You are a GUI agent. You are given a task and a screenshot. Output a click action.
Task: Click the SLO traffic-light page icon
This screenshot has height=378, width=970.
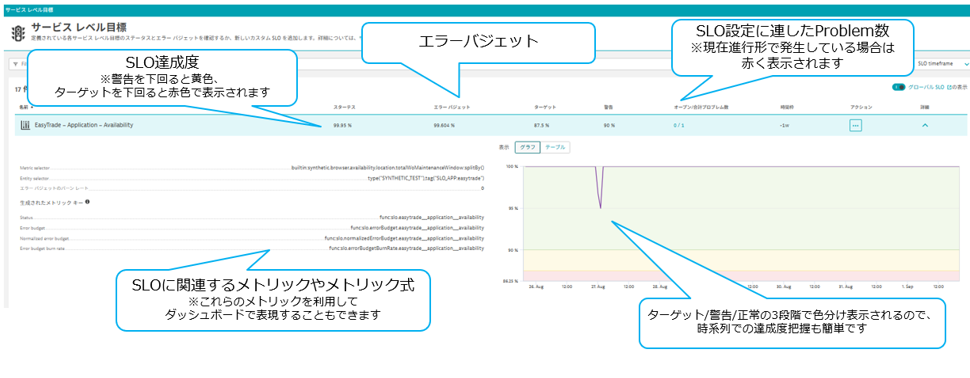point(18,33)
